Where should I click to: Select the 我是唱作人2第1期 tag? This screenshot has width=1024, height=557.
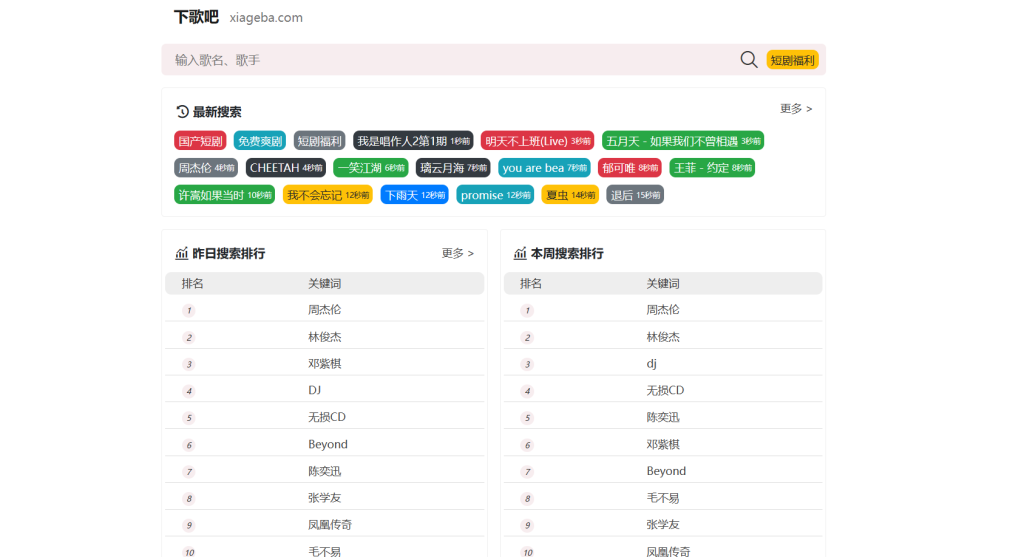413,141
